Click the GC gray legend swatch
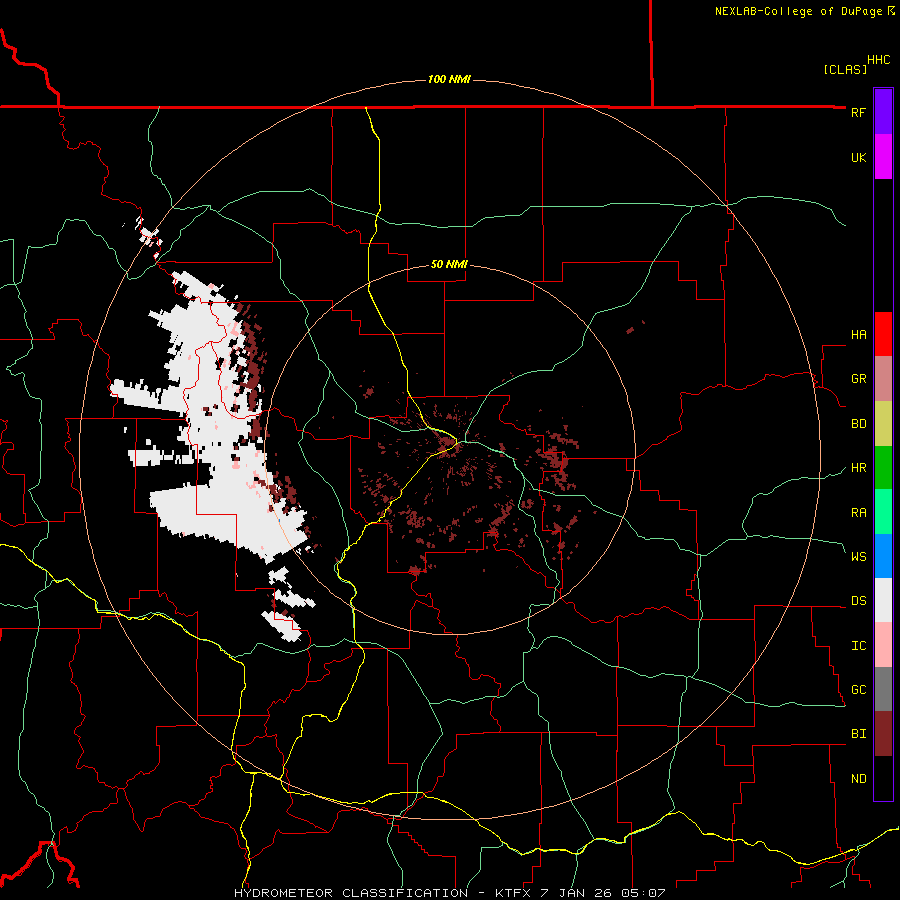The image size is (900, 900). coord(883,689)
